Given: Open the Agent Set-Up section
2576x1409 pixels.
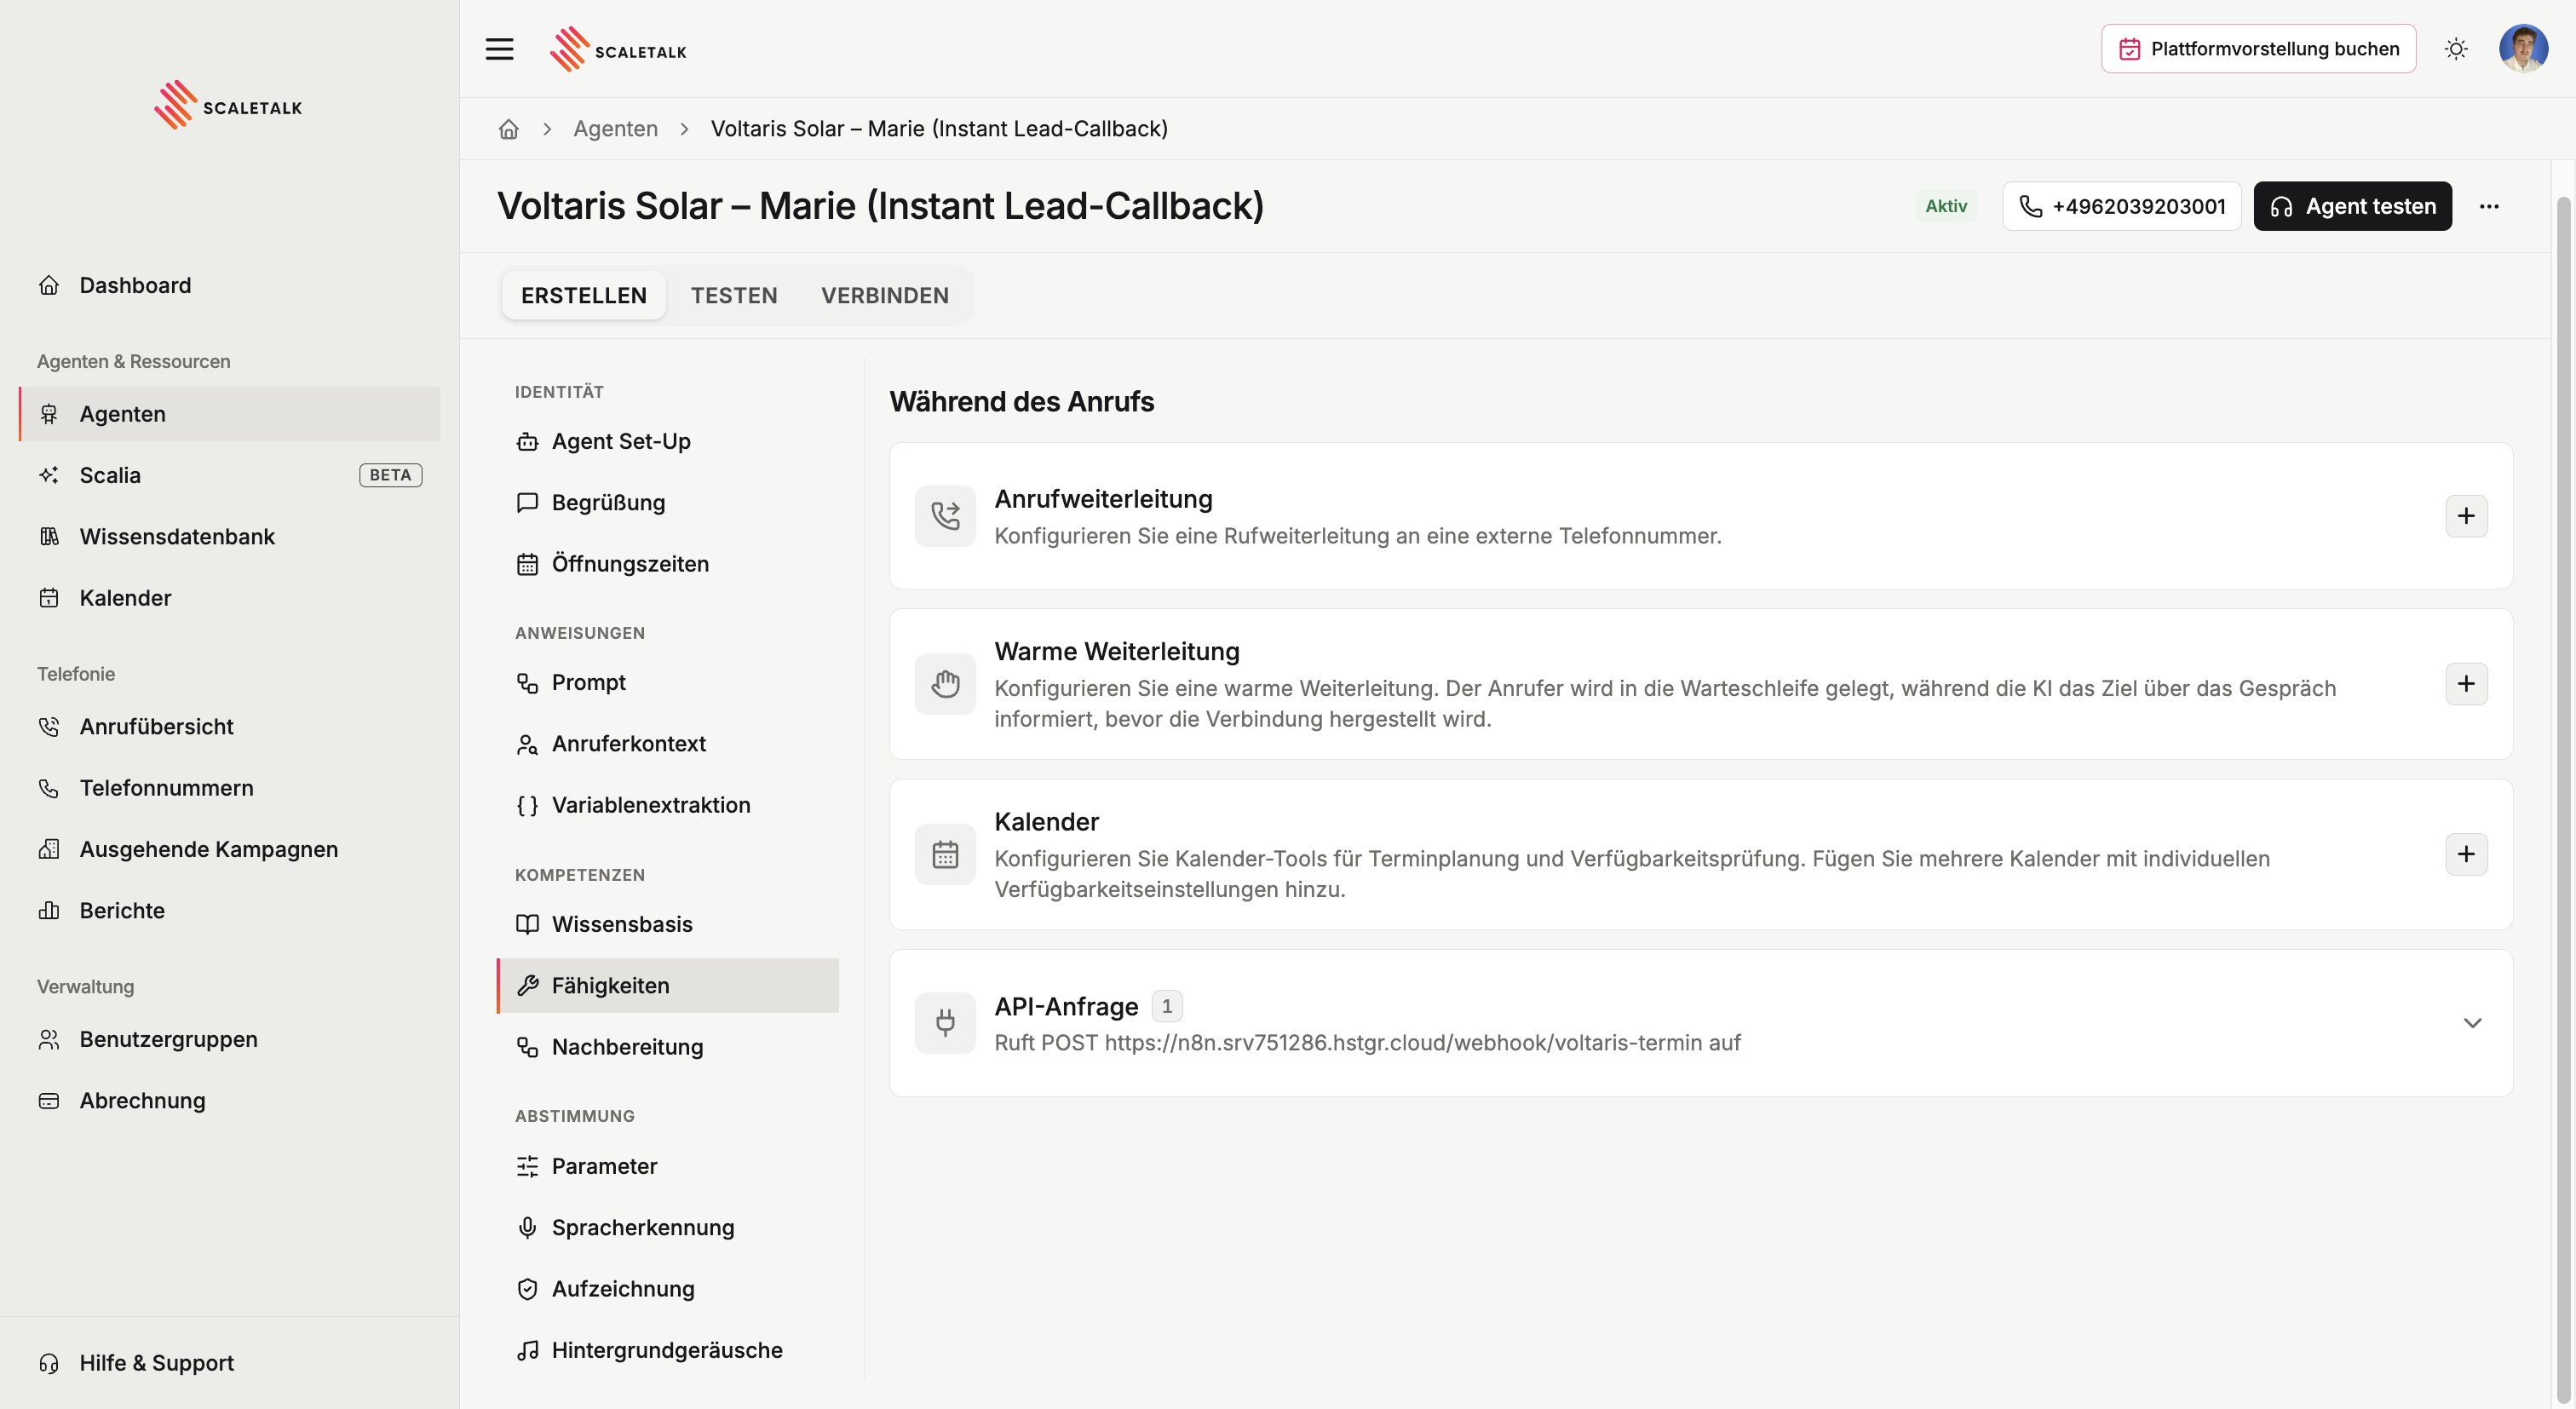Looking at the screenshot, I should [x=668, y=441].
